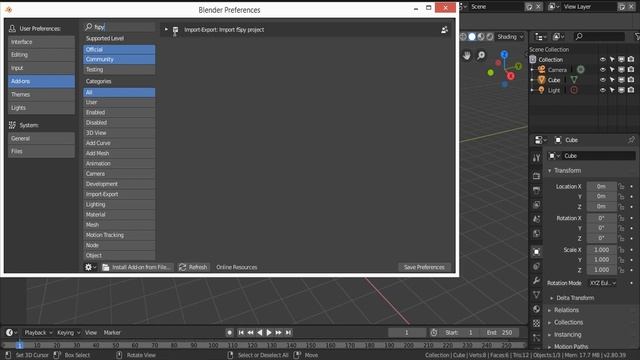Open the preferences gear dropdown menu

pyautogui.click(x=90, y=267)
